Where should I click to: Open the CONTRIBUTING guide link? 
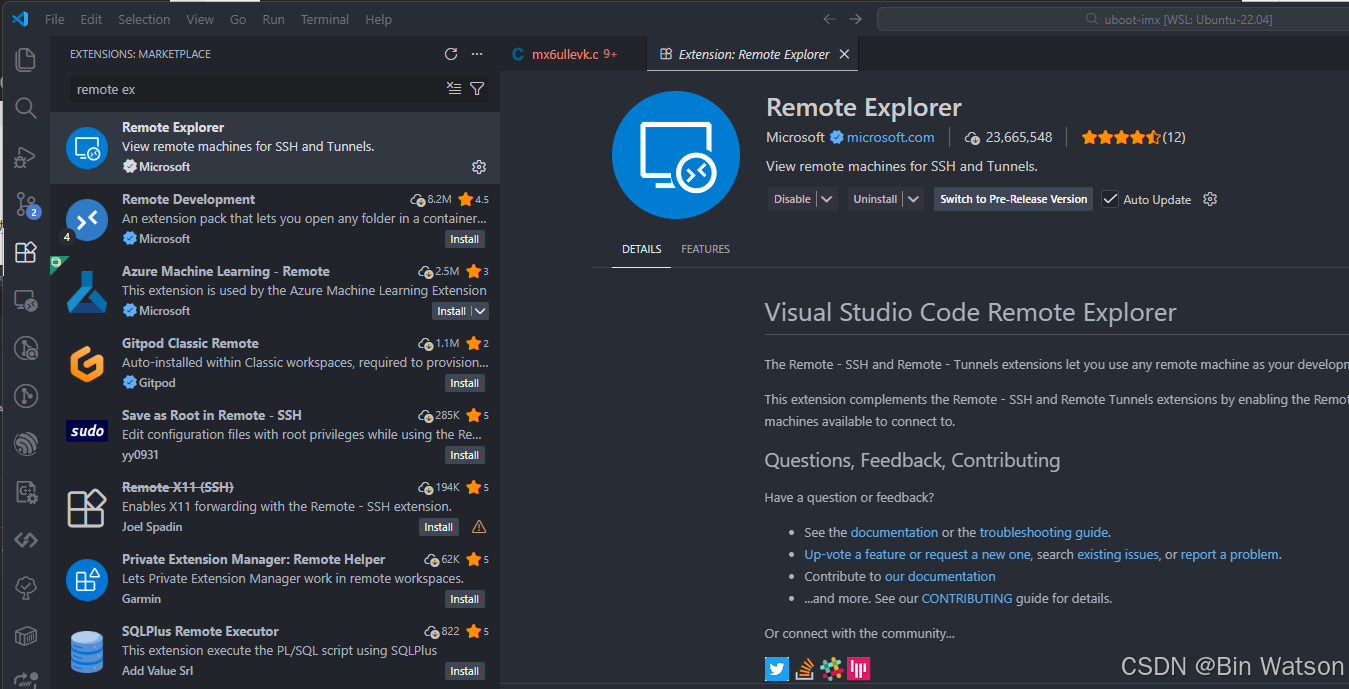click(x=967, y=598)
